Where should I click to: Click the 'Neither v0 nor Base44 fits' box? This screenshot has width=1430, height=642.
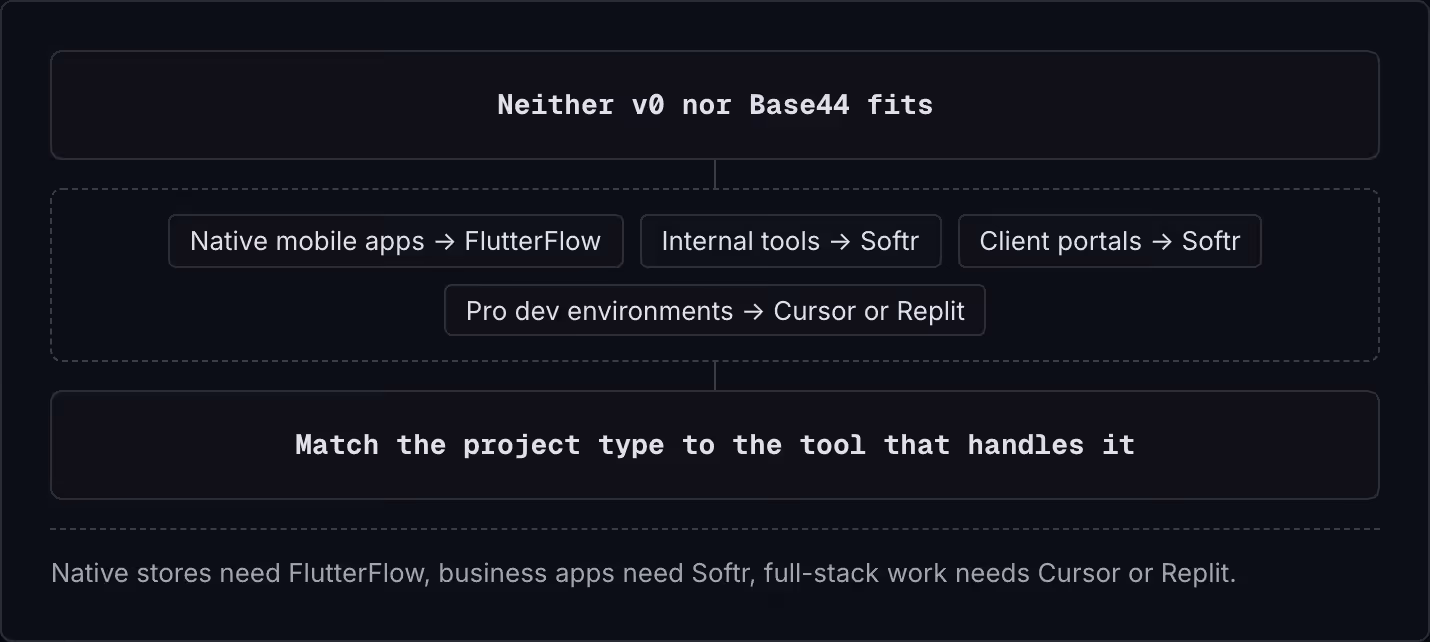[x=715, y=105]
